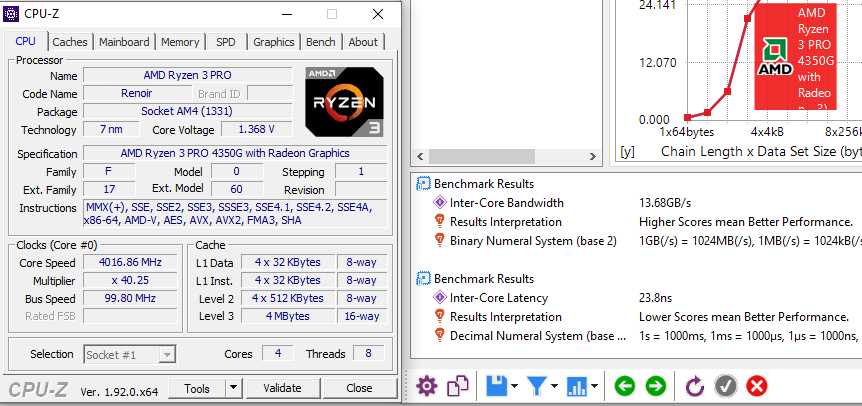Expand the filter icon dropdown arrow
This screenshot has width=862, height=406.
(554, 386)
